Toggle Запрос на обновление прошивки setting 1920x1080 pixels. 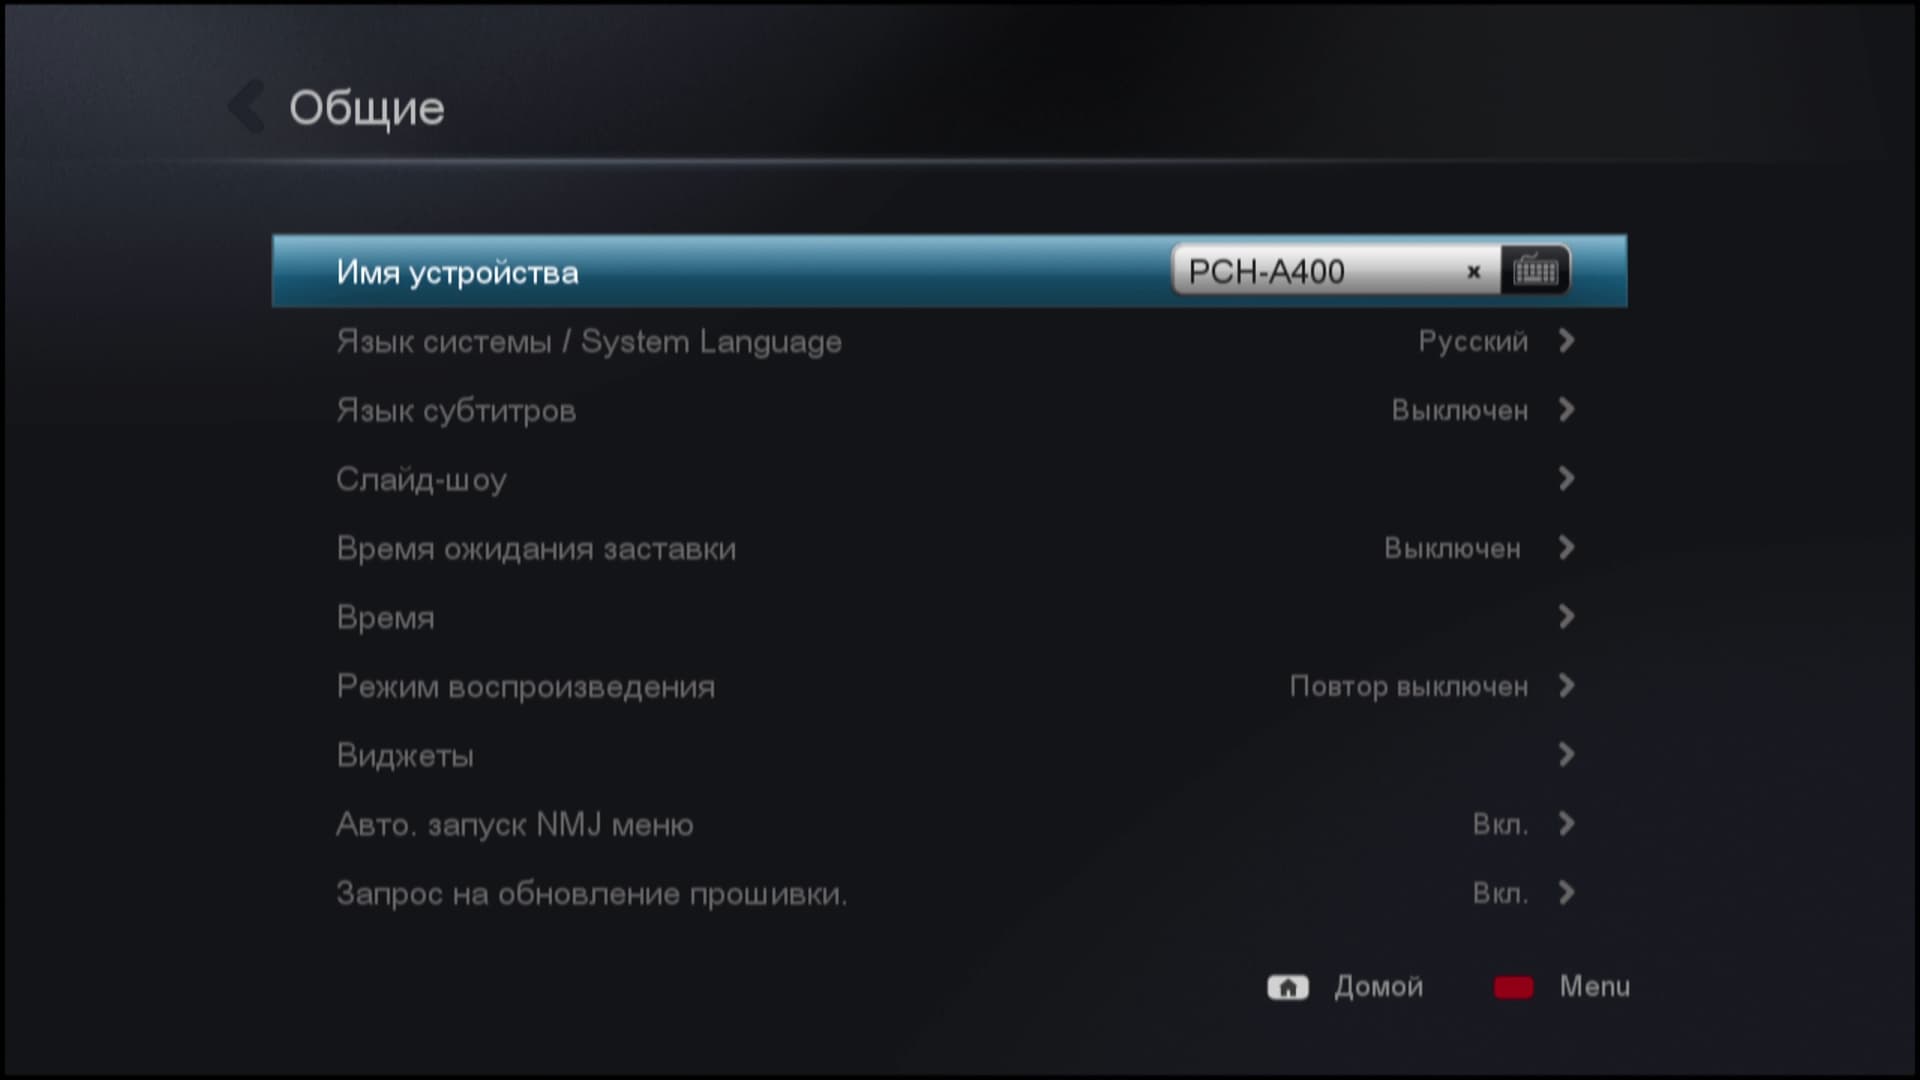(x=950, y=893)
